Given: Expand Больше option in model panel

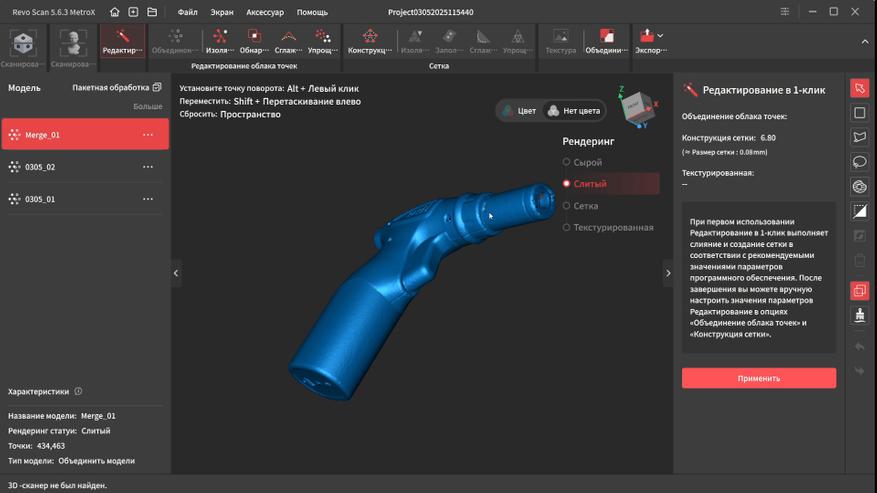Looking at the screenshot, I should 148,106.
